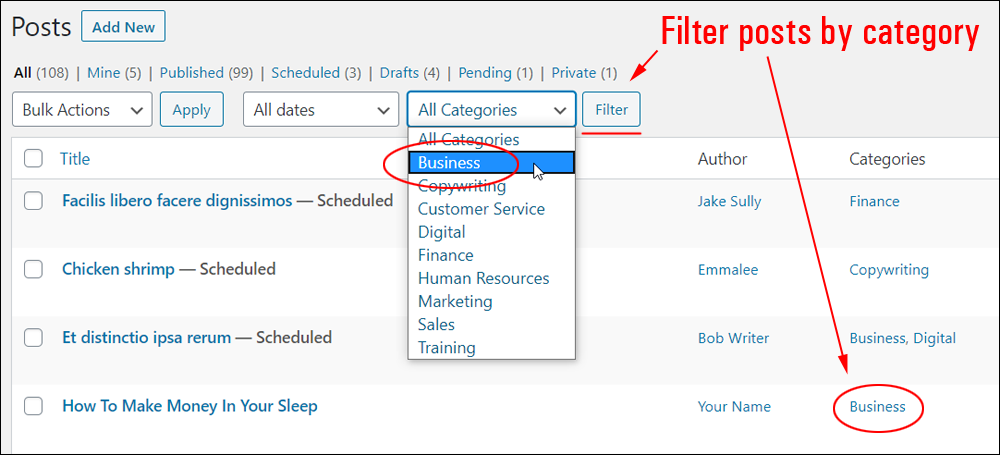This screenshot has height=455, width=1000.
Task: Open the Et distinctio ipsa rerum post
Action: click(x=147, y=337)
